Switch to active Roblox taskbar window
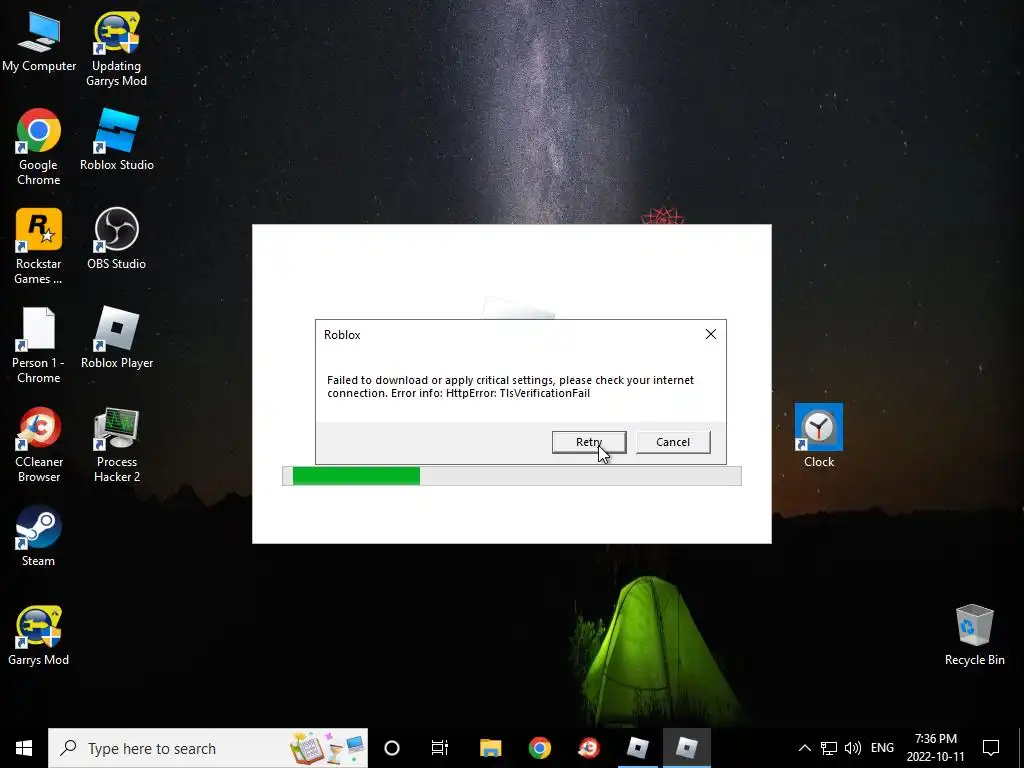This screenshot has width=1024, height=768. tap(687, 748)
